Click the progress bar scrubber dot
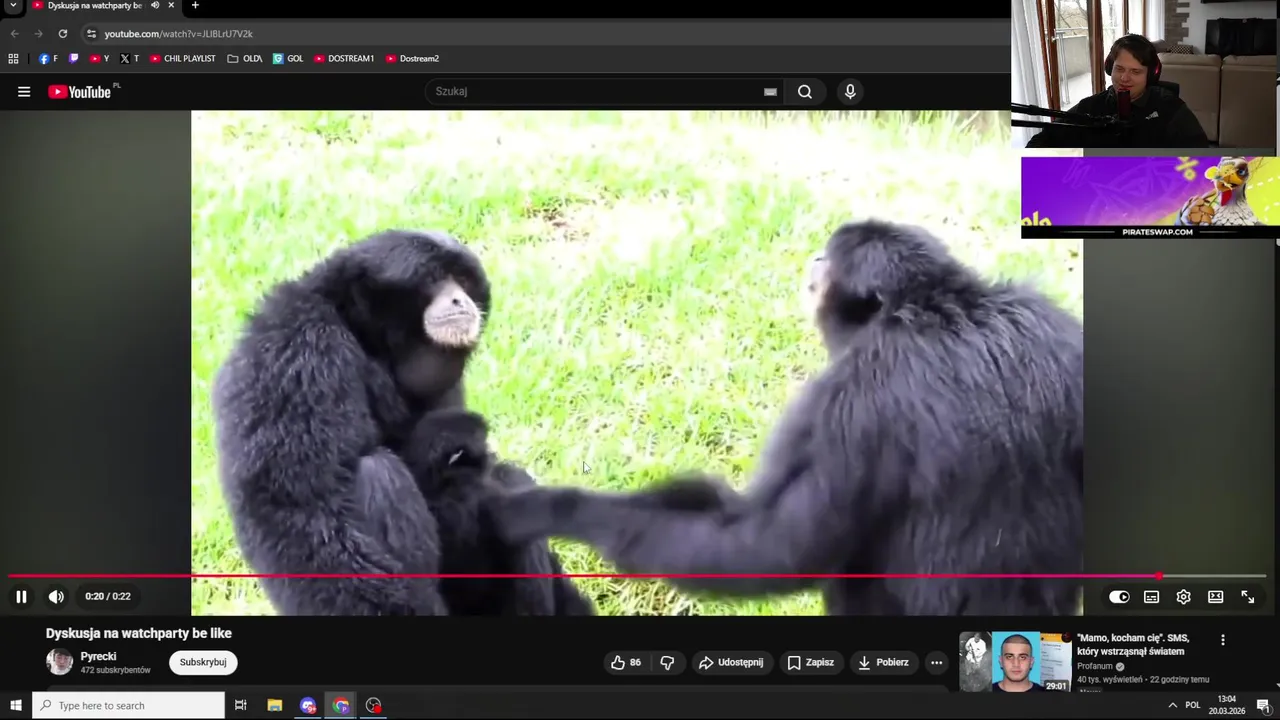This screenshot has height=720, width=1280. 1159,576
